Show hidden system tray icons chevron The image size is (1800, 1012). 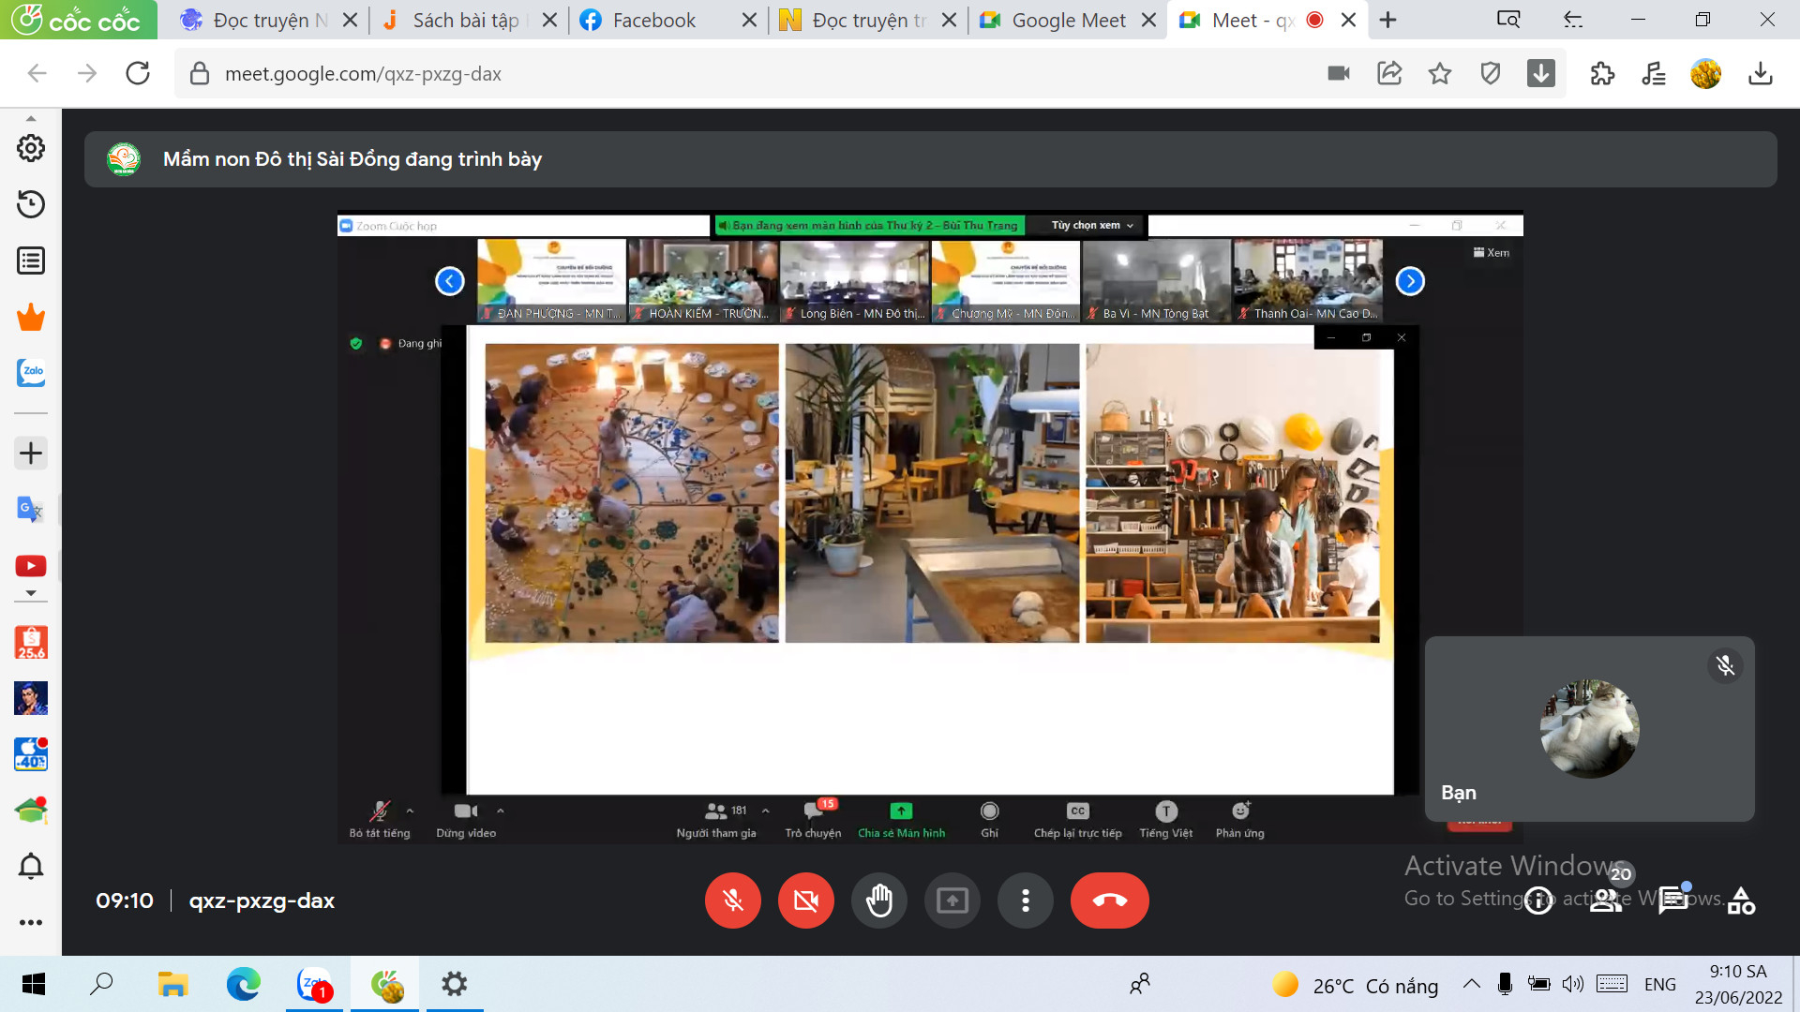tap(1471, 984)
